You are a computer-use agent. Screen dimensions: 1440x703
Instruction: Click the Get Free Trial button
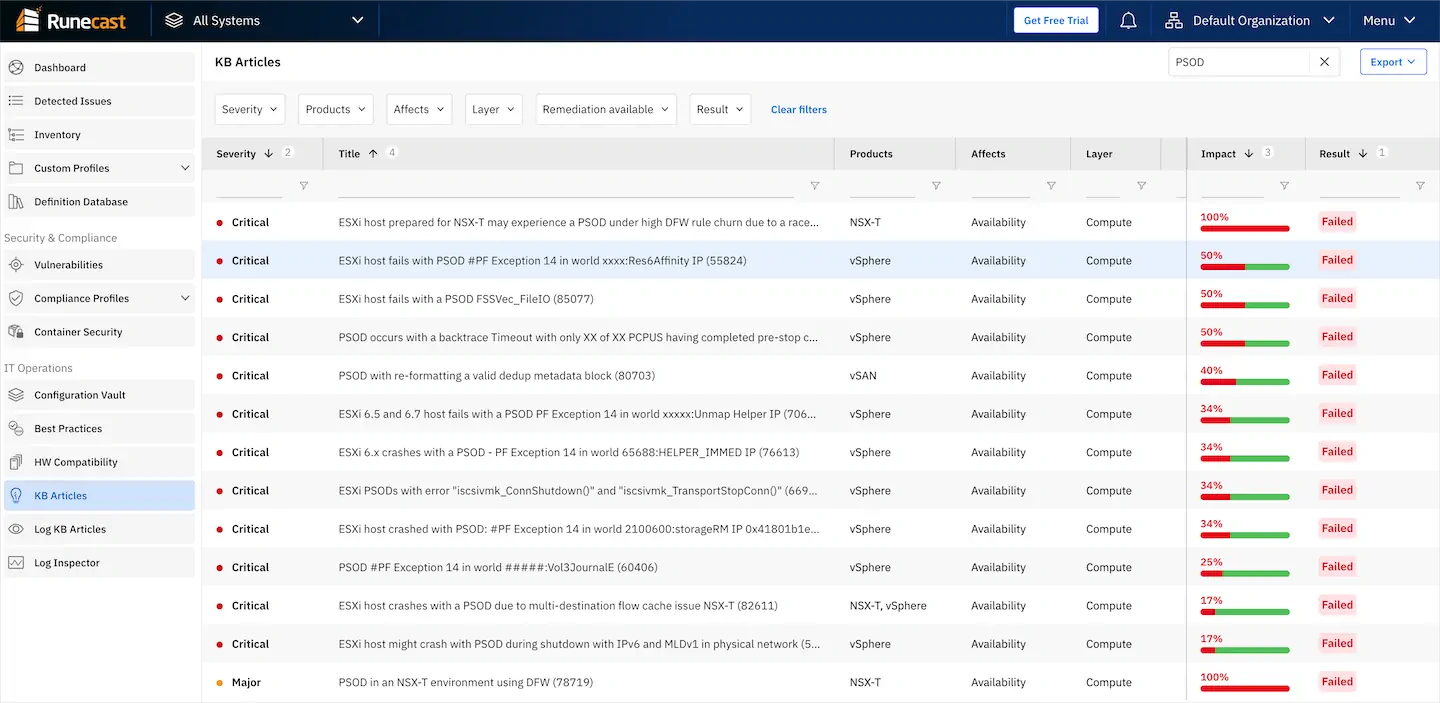1056,20
